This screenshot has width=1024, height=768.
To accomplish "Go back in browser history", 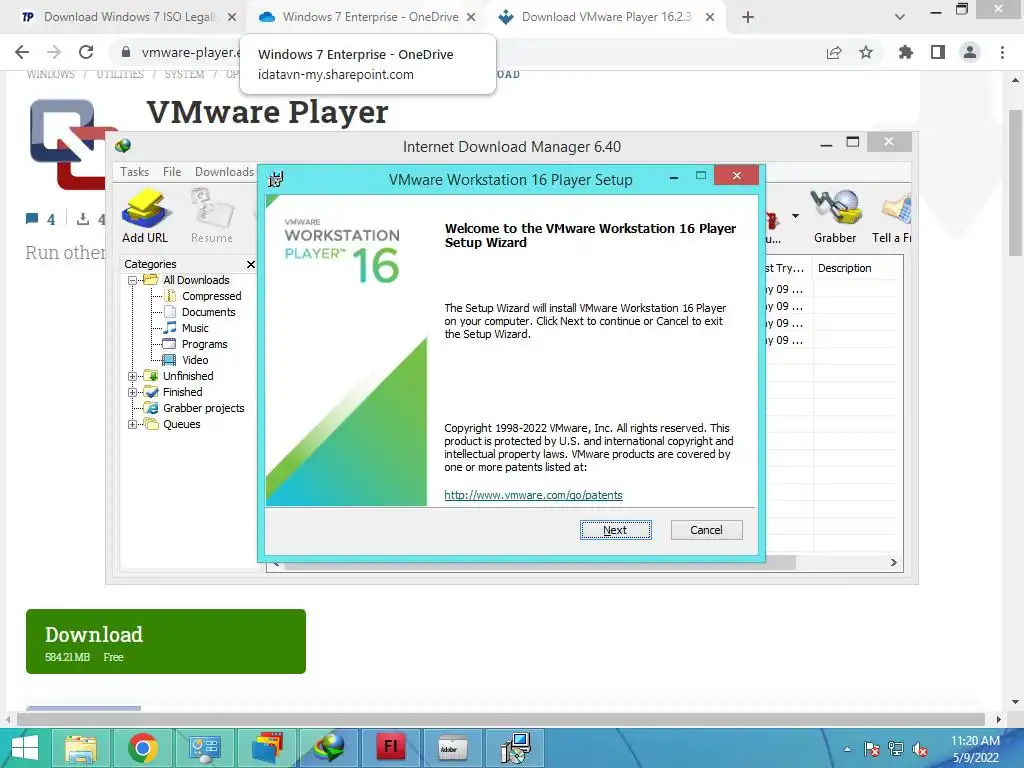I will click(x=22, y=52).
